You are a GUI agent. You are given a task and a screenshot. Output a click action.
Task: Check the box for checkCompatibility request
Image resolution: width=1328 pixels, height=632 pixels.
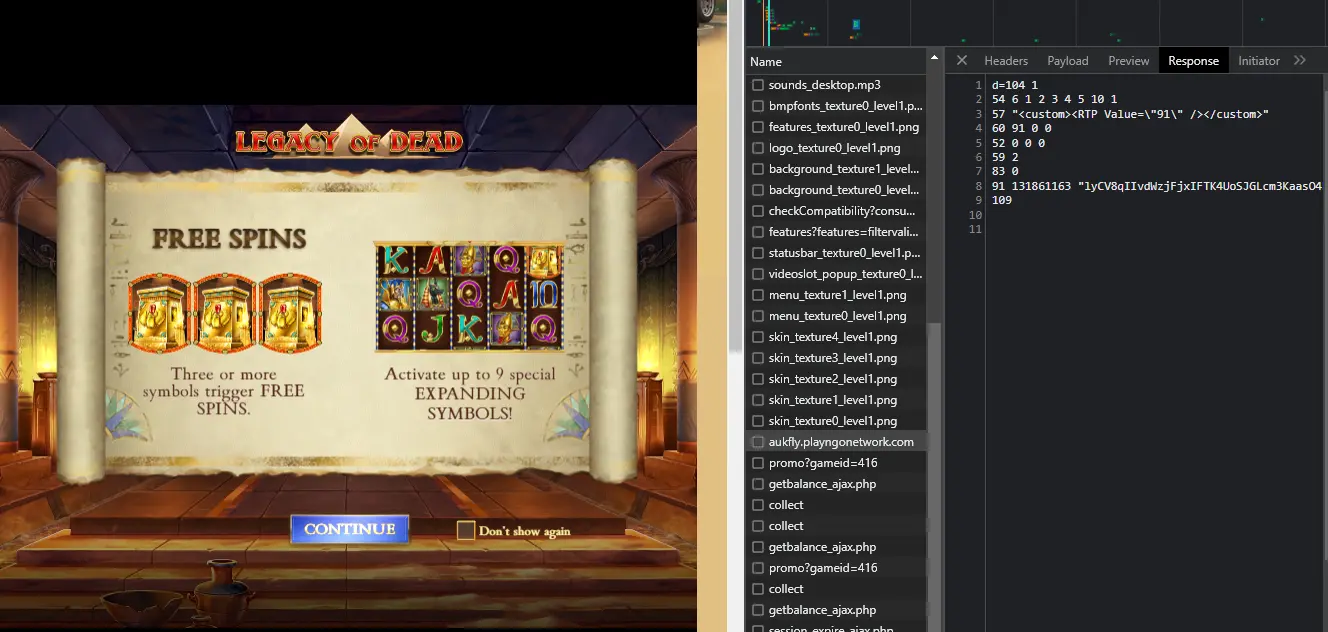click(758, 211)
